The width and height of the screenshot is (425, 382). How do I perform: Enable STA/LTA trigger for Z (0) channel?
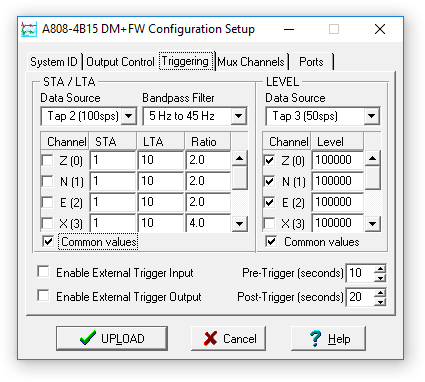click(47, 161)
